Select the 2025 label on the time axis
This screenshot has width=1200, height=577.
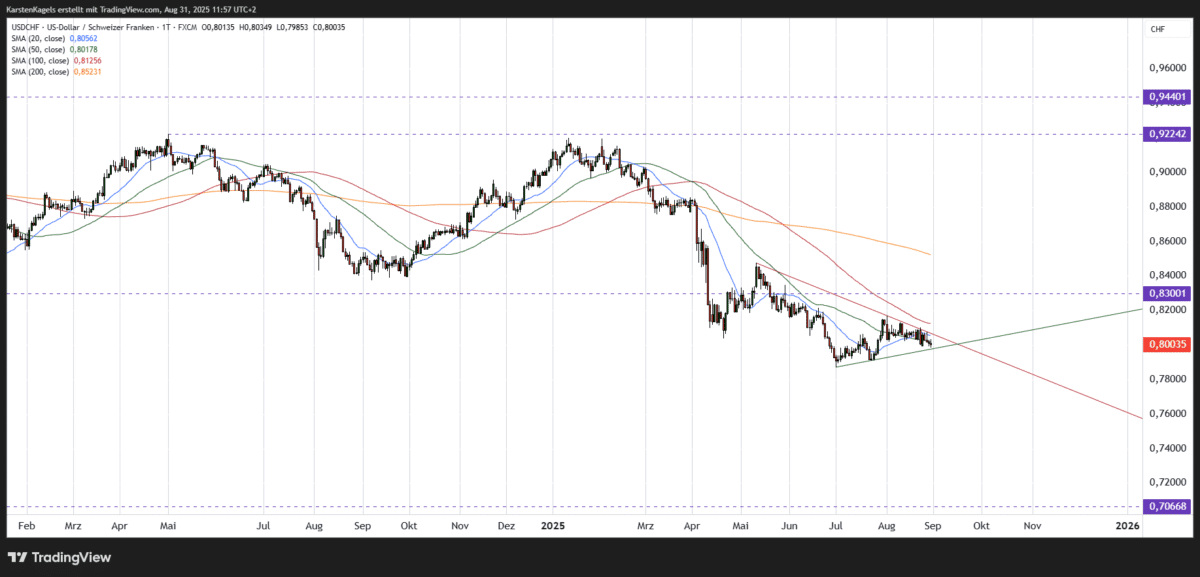[553, 525]
